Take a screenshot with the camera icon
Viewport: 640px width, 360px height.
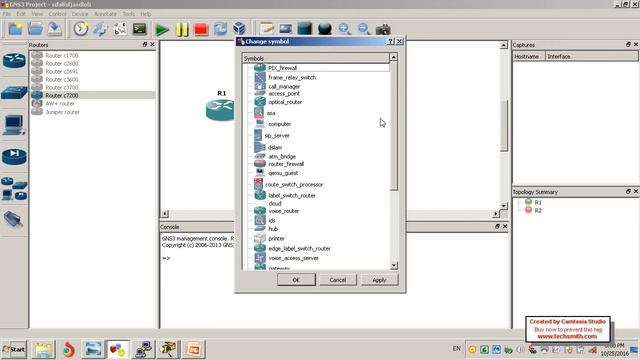click(383, 29)
